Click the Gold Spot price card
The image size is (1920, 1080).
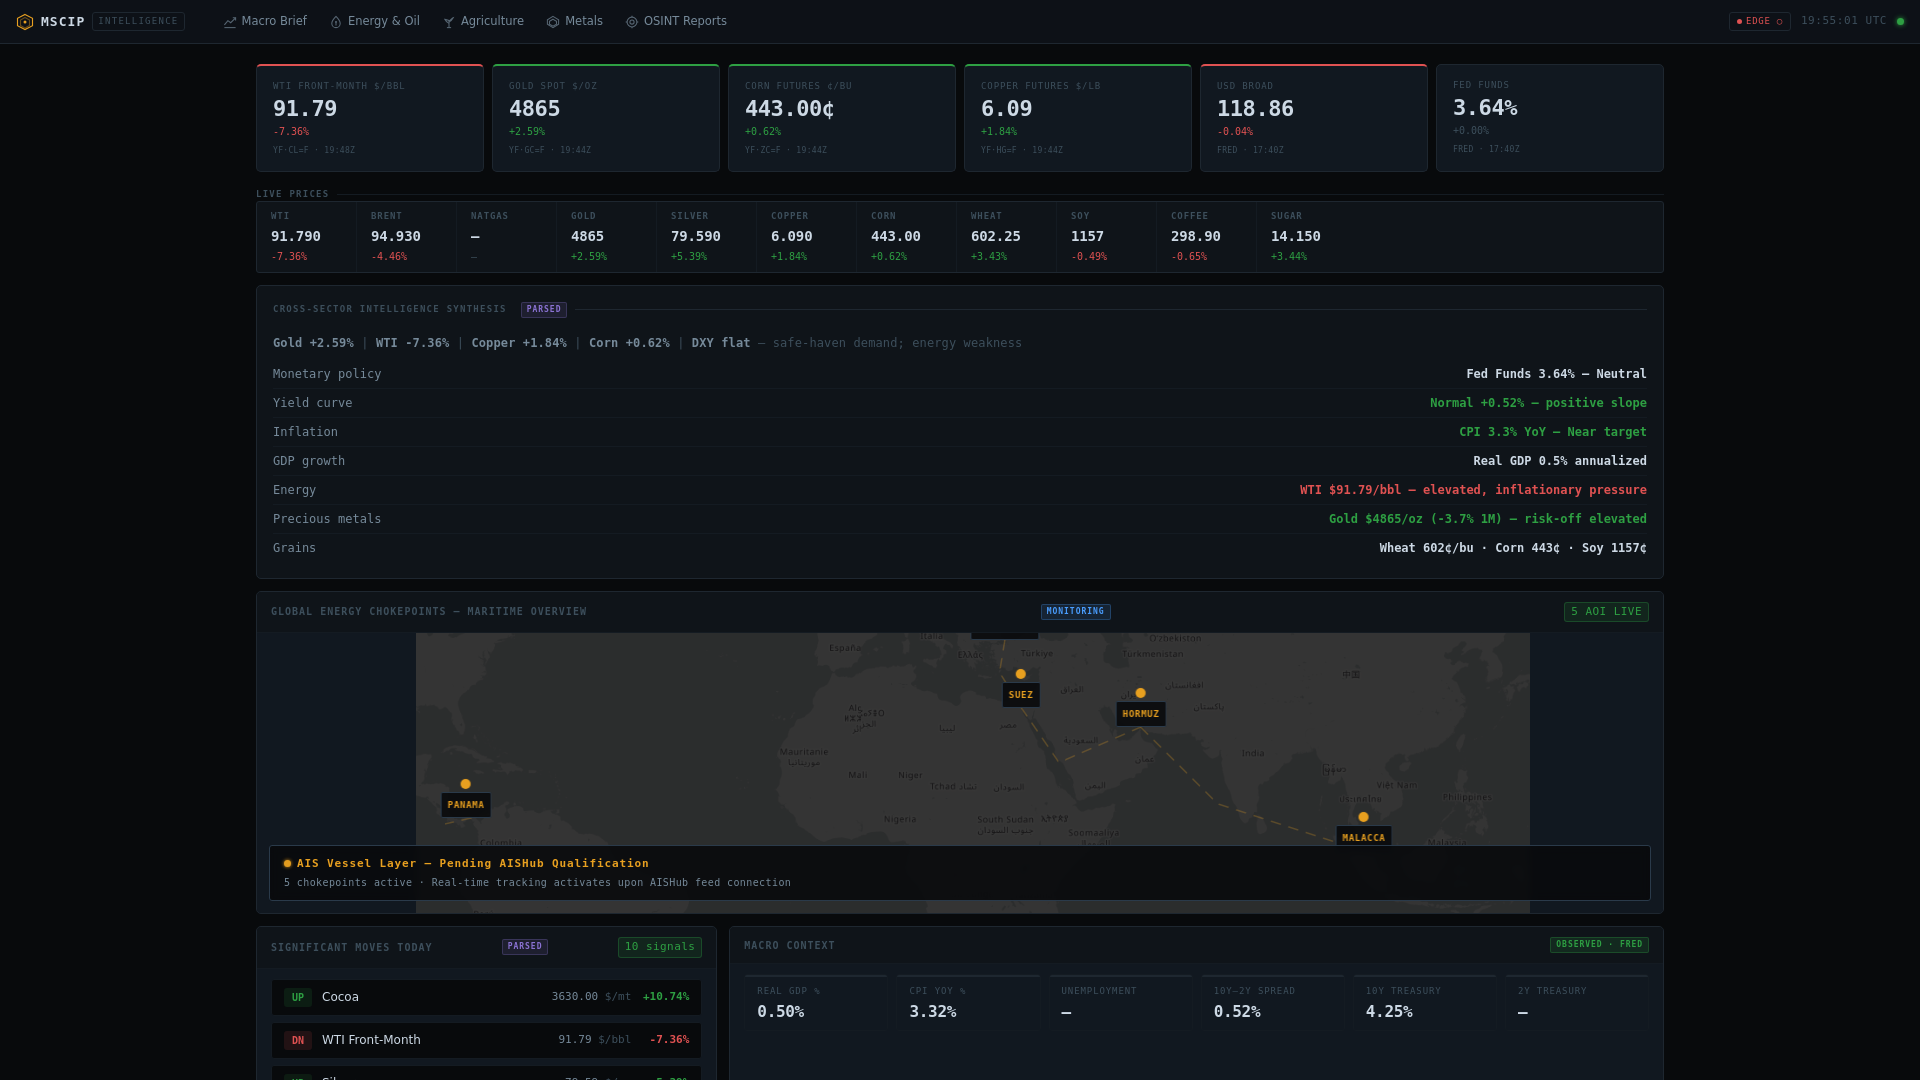tap(606, 118)
